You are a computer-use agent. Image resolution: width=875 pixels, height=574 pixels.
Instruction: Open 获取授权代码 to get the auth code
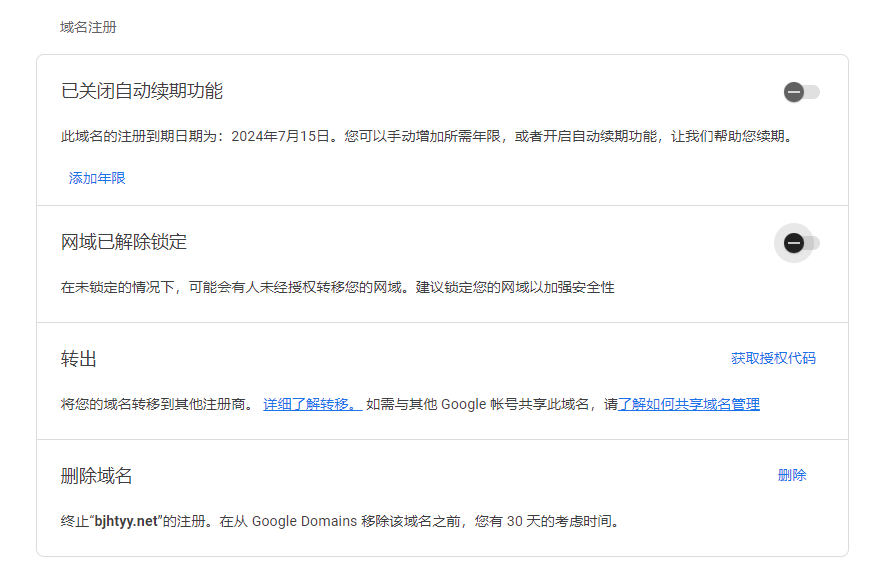(773, 358)
